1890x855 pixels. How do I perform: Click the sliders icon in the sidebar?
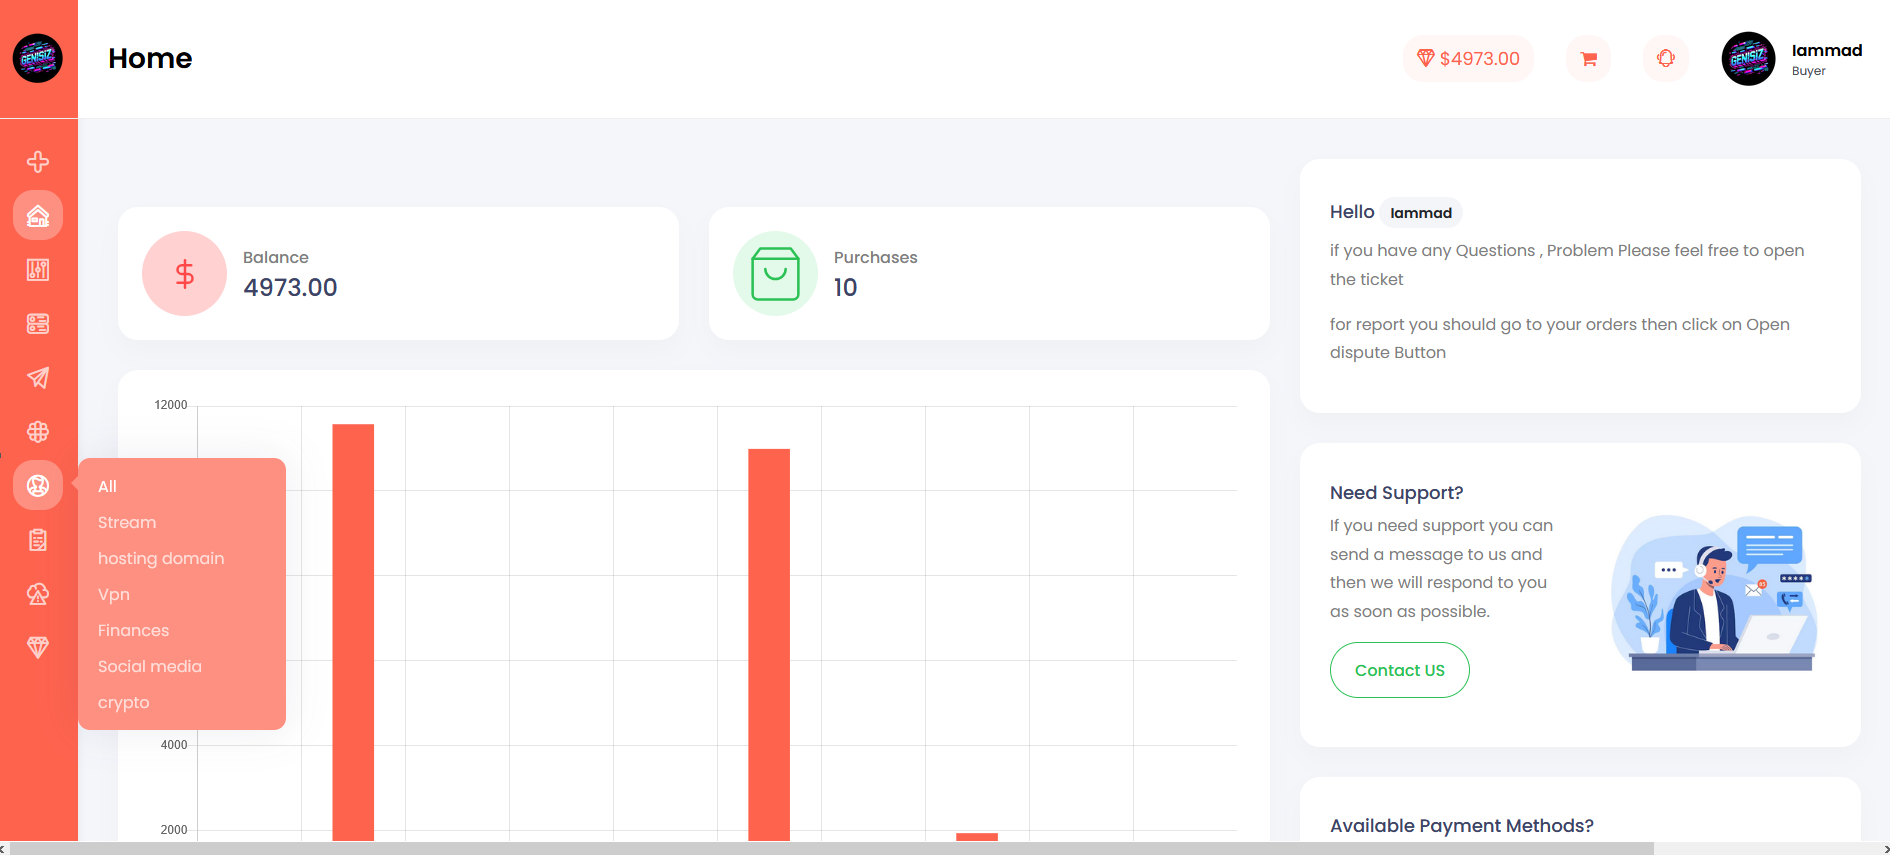[38, 270]
